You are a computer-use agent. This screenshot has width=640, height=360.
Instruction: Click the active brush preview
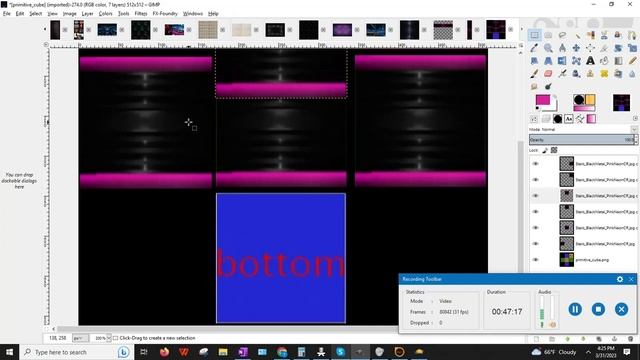pos(579,100)
